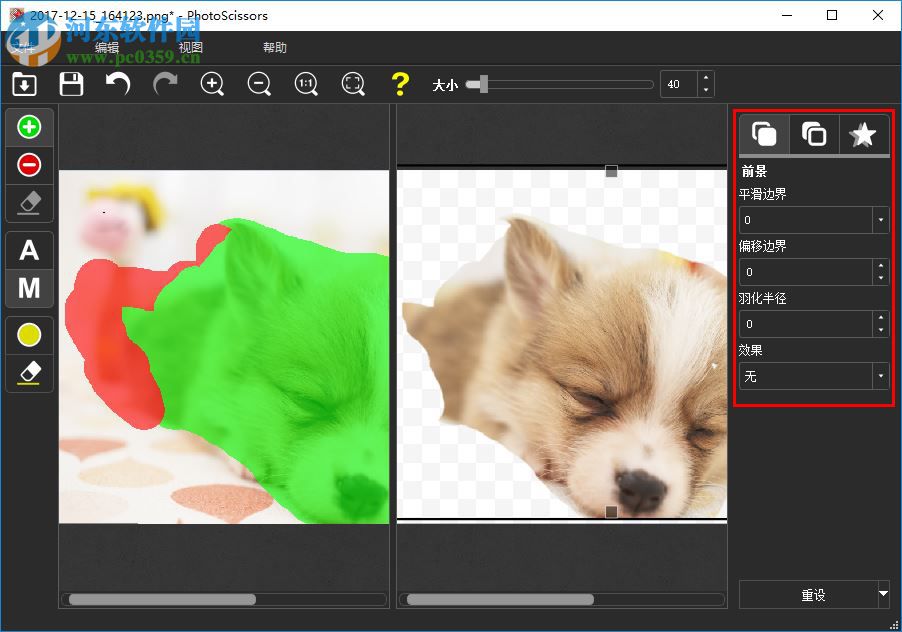Open help via the yellow question mark
The height and width of the screenshot is (632, 902).
pyautogui.click(x=400, y=84)
